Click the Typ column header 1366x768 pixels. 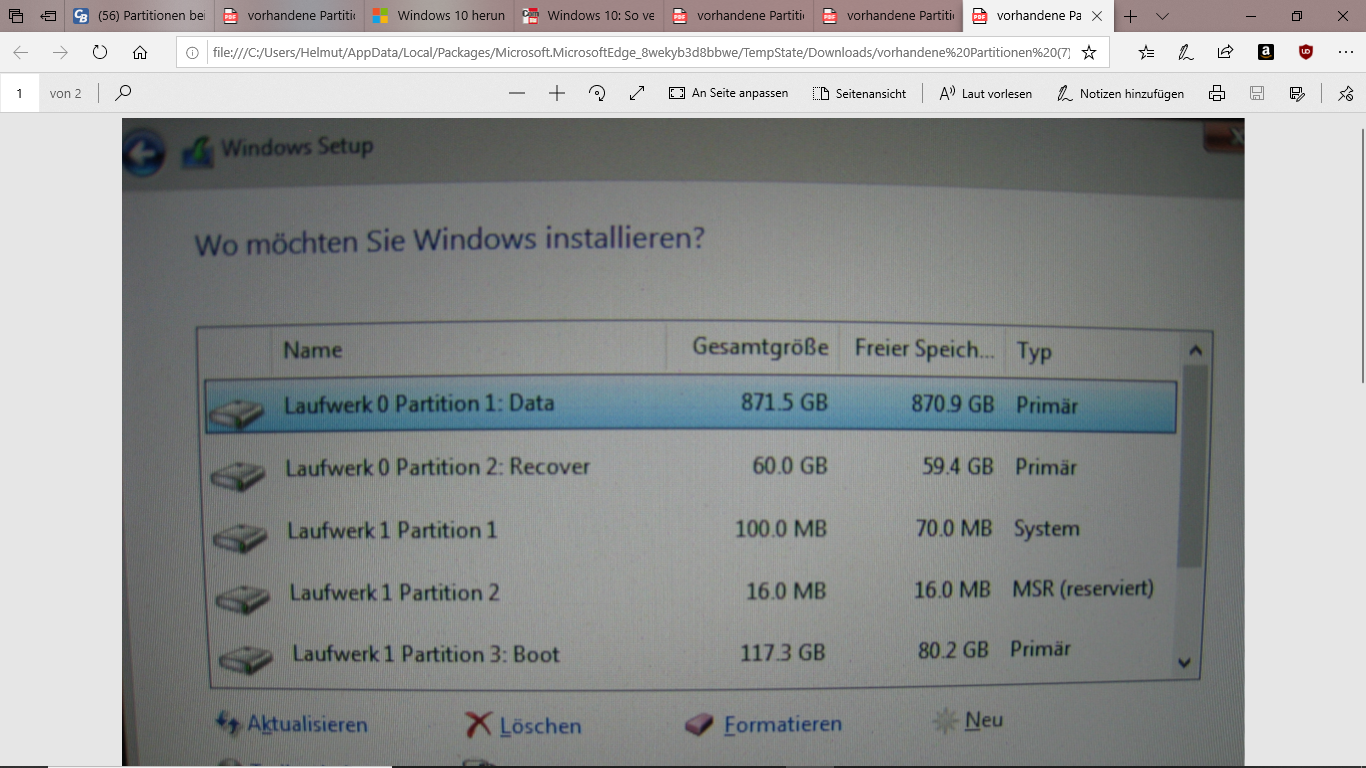1034,352
